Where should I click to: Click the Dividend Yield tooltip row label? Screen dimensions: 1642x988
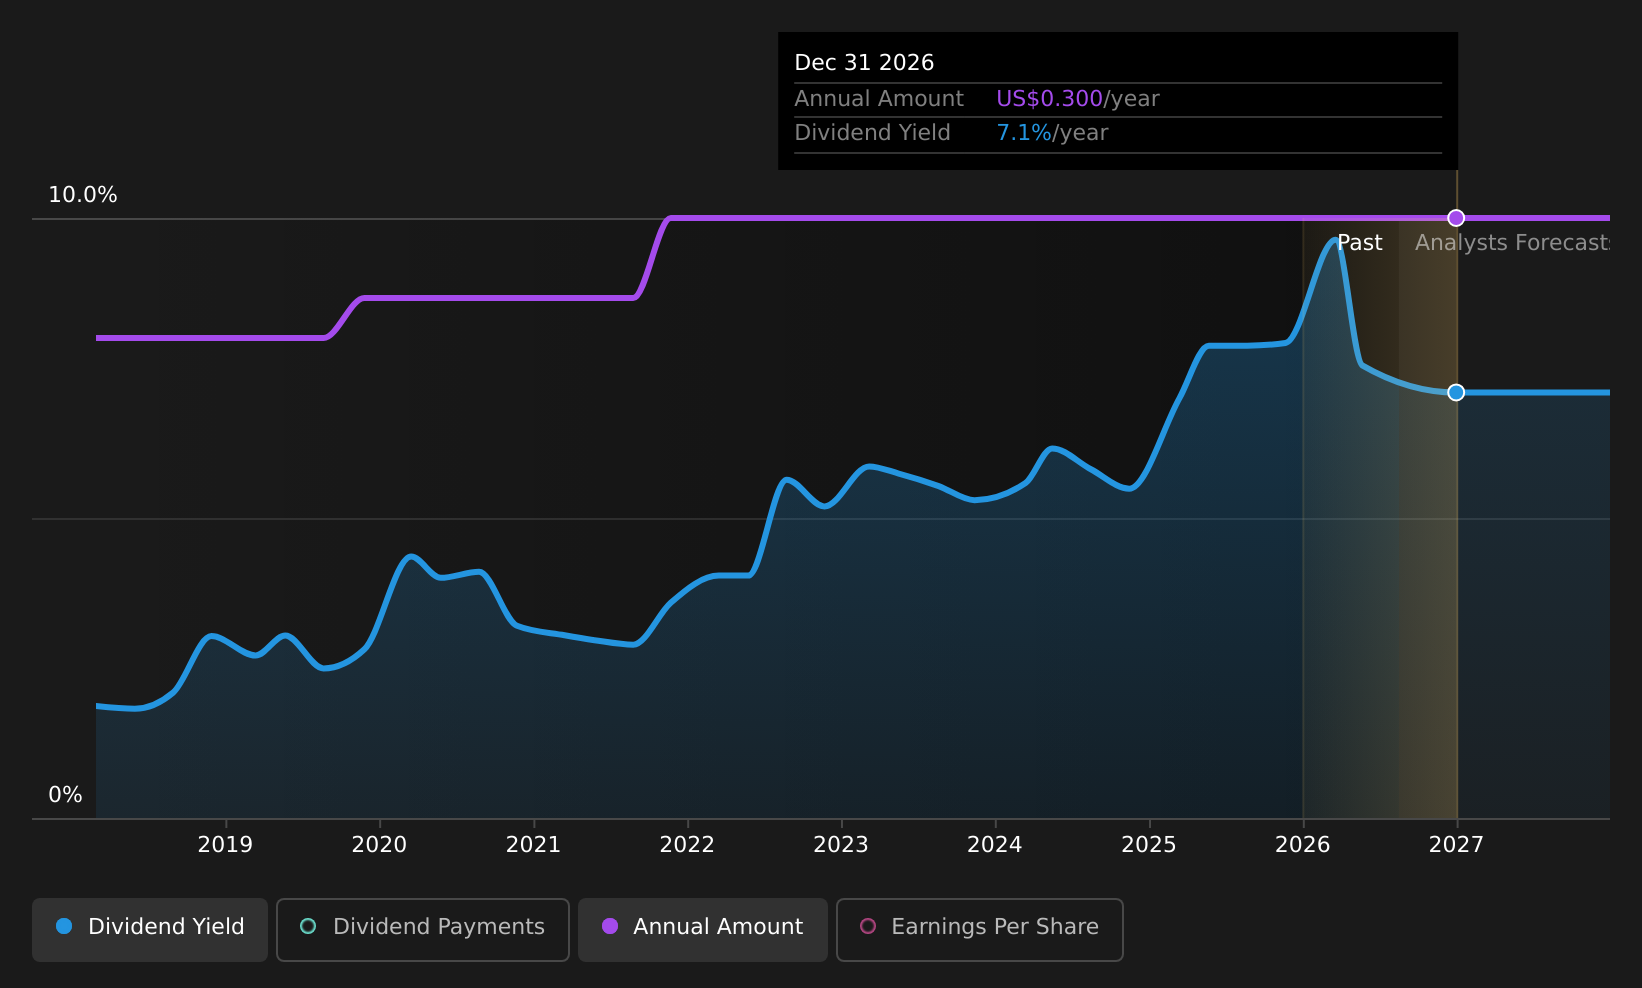pos(872,133)
